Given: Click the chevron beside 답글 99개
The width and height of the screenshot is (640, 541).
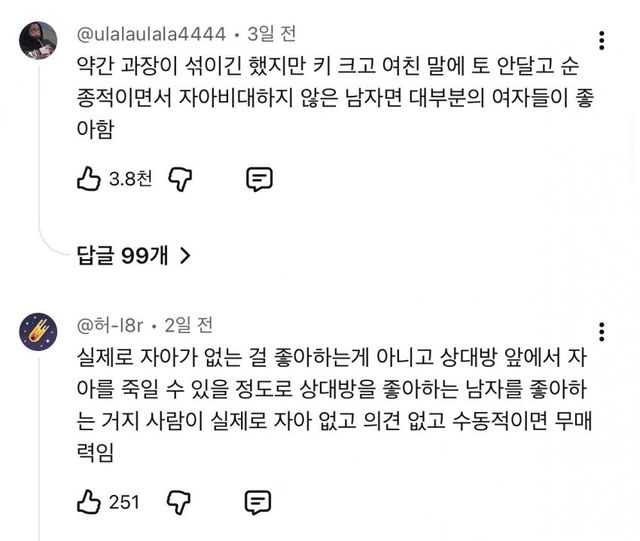Looking at the screenshot, I should (184, 256).
